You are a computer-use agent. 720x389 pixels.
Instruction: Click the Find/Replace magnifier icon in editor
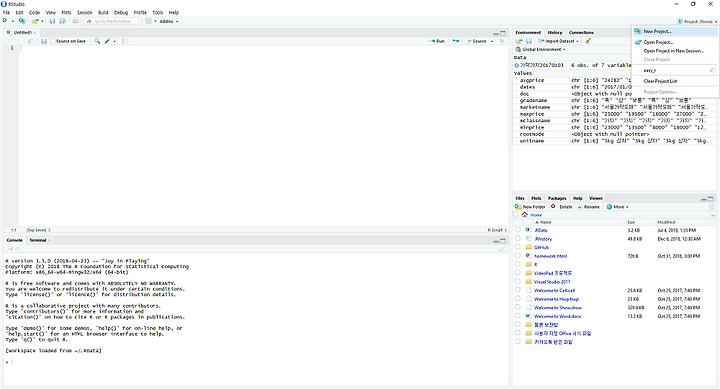click(97, 41)
